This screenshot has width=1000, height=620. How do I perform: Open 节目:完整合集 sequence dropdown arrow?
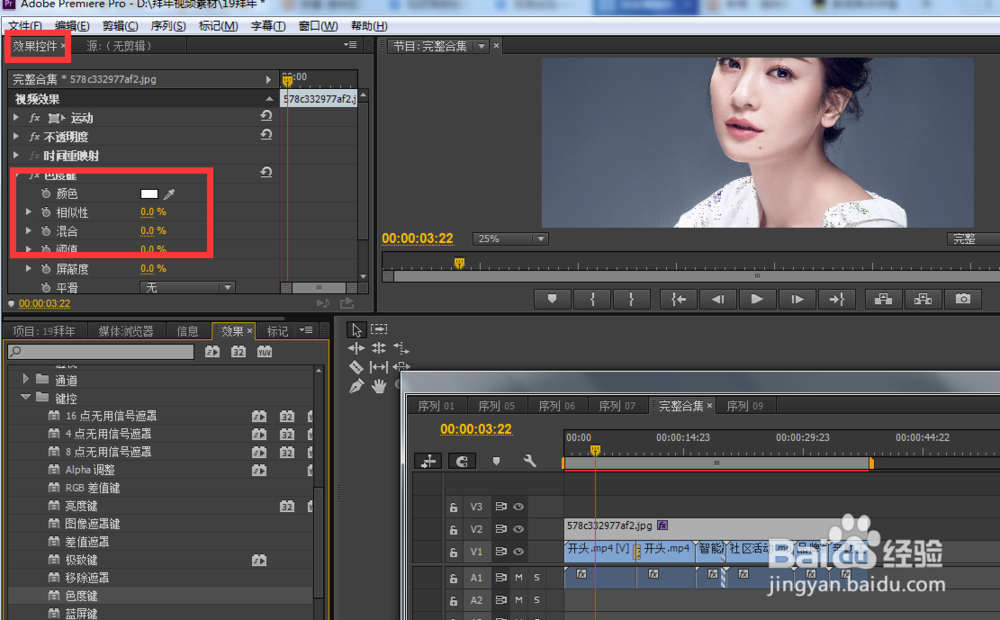(x=482, y=46)
